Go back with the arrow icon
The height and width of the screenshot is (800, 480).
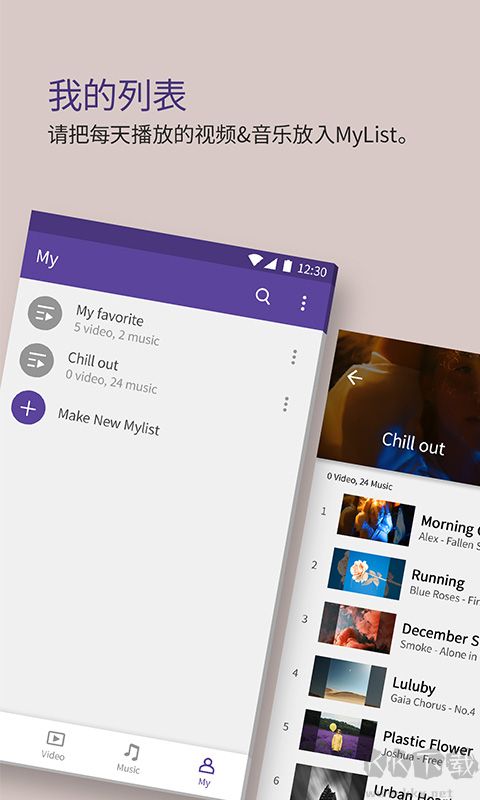coord(354,378)
